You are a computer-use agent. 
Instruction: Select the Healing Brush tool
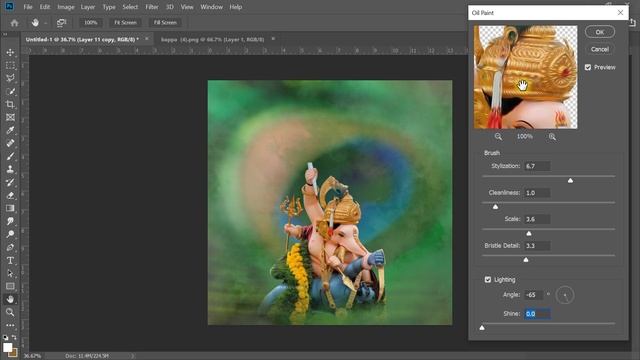[10, 143]
